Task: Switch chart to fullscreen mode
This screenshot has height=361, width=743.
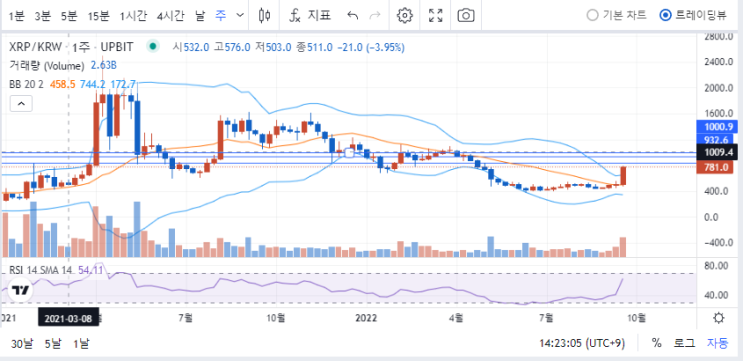Action: tap(435, 15)
